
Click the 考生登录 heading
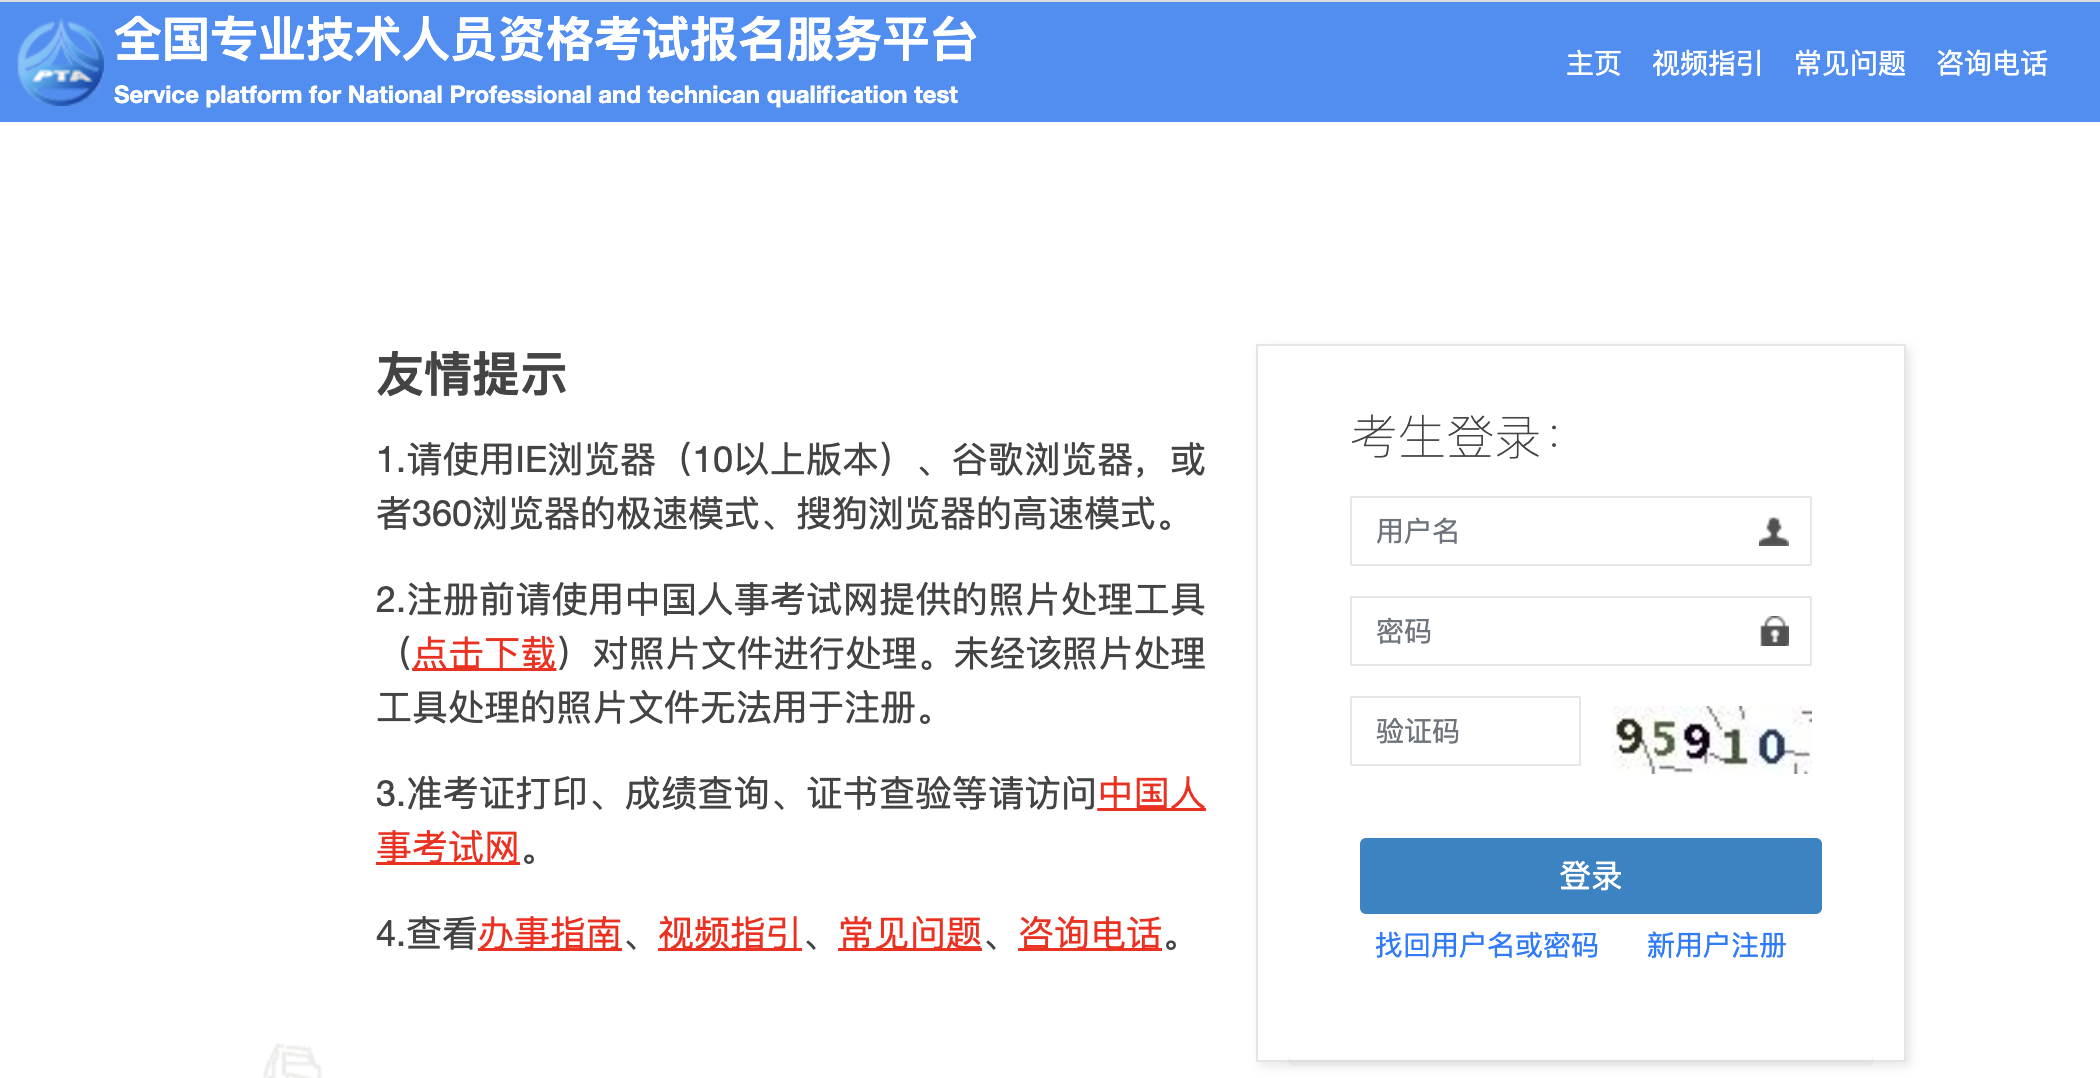(x=1455, y=437)
